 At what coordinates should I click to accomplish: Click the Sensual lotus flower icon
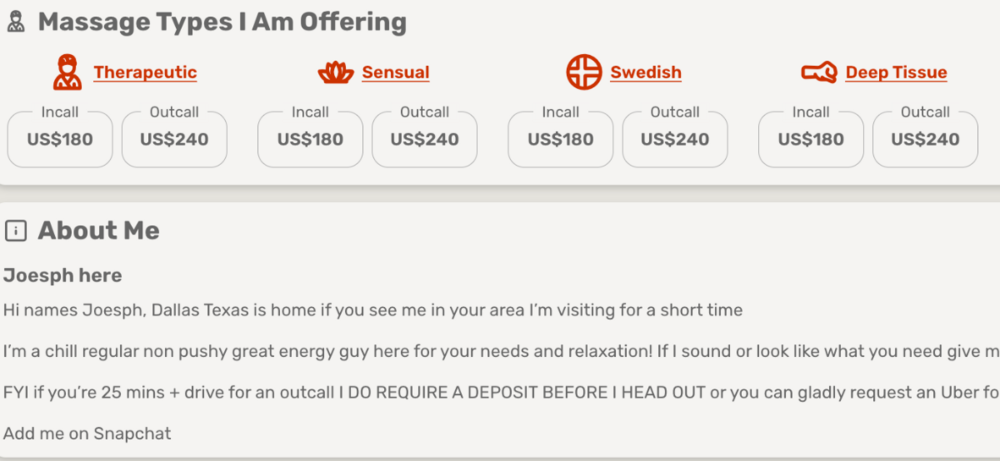336,72
